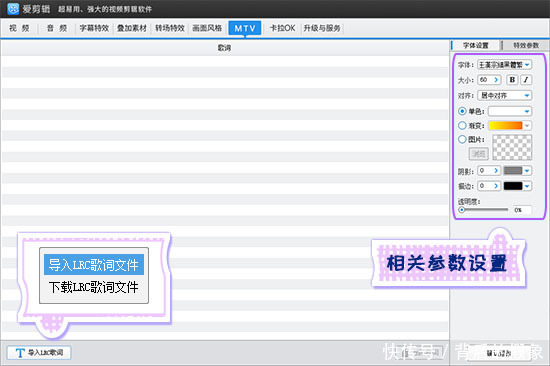Open the 画面风格 tab
The width and height of the screenshot is (550, 366).
[x=207, y=28]
